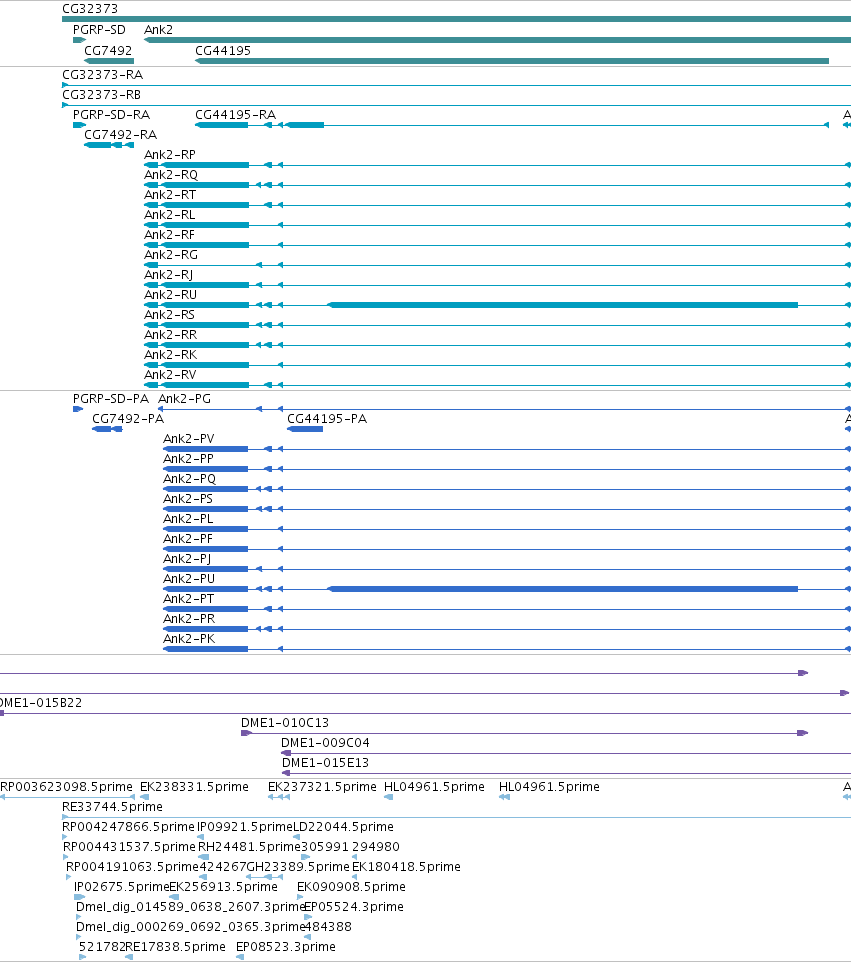Image resolution: width=851 pixels, height=962 pixels.
Task: Select the EP08523.3prime EST label
Action: click(x=286, y=947)
